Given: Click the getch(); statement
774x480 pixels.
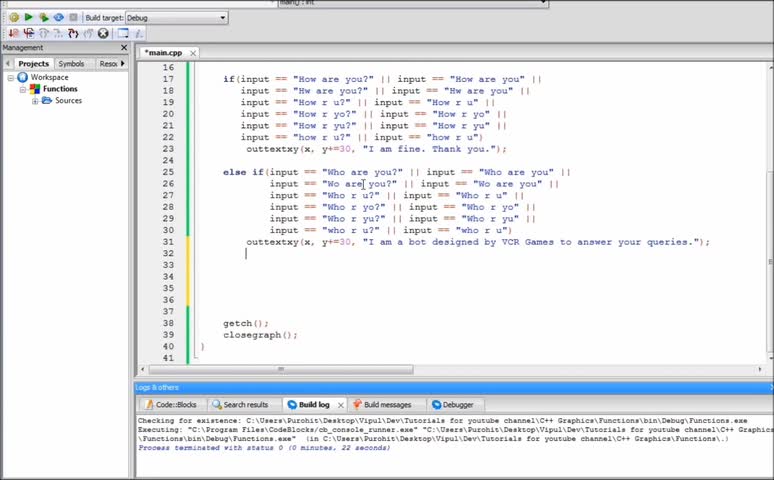Looking at the screenshot, I should point(246,323).
